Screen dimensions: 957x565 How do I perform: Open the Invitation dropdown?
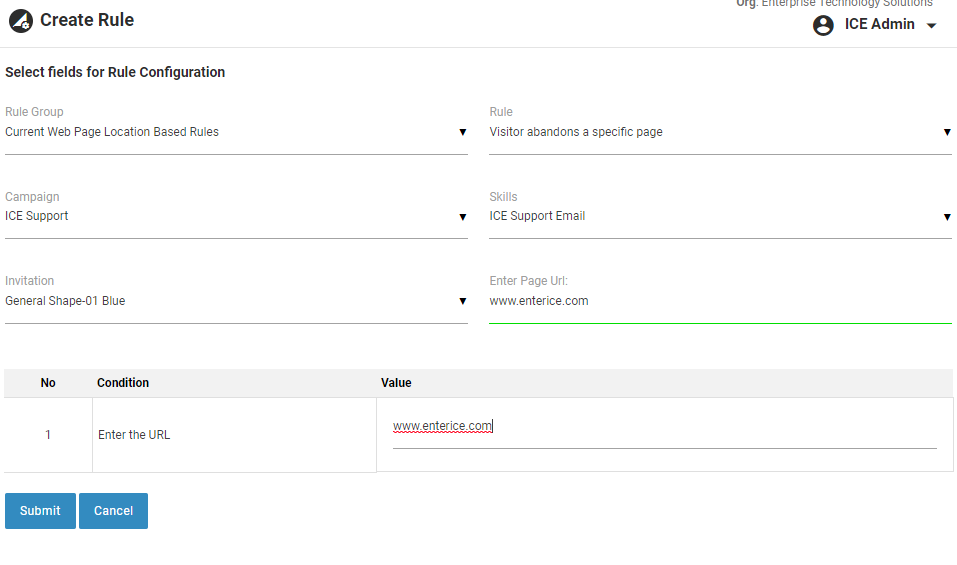coord(236,301)
